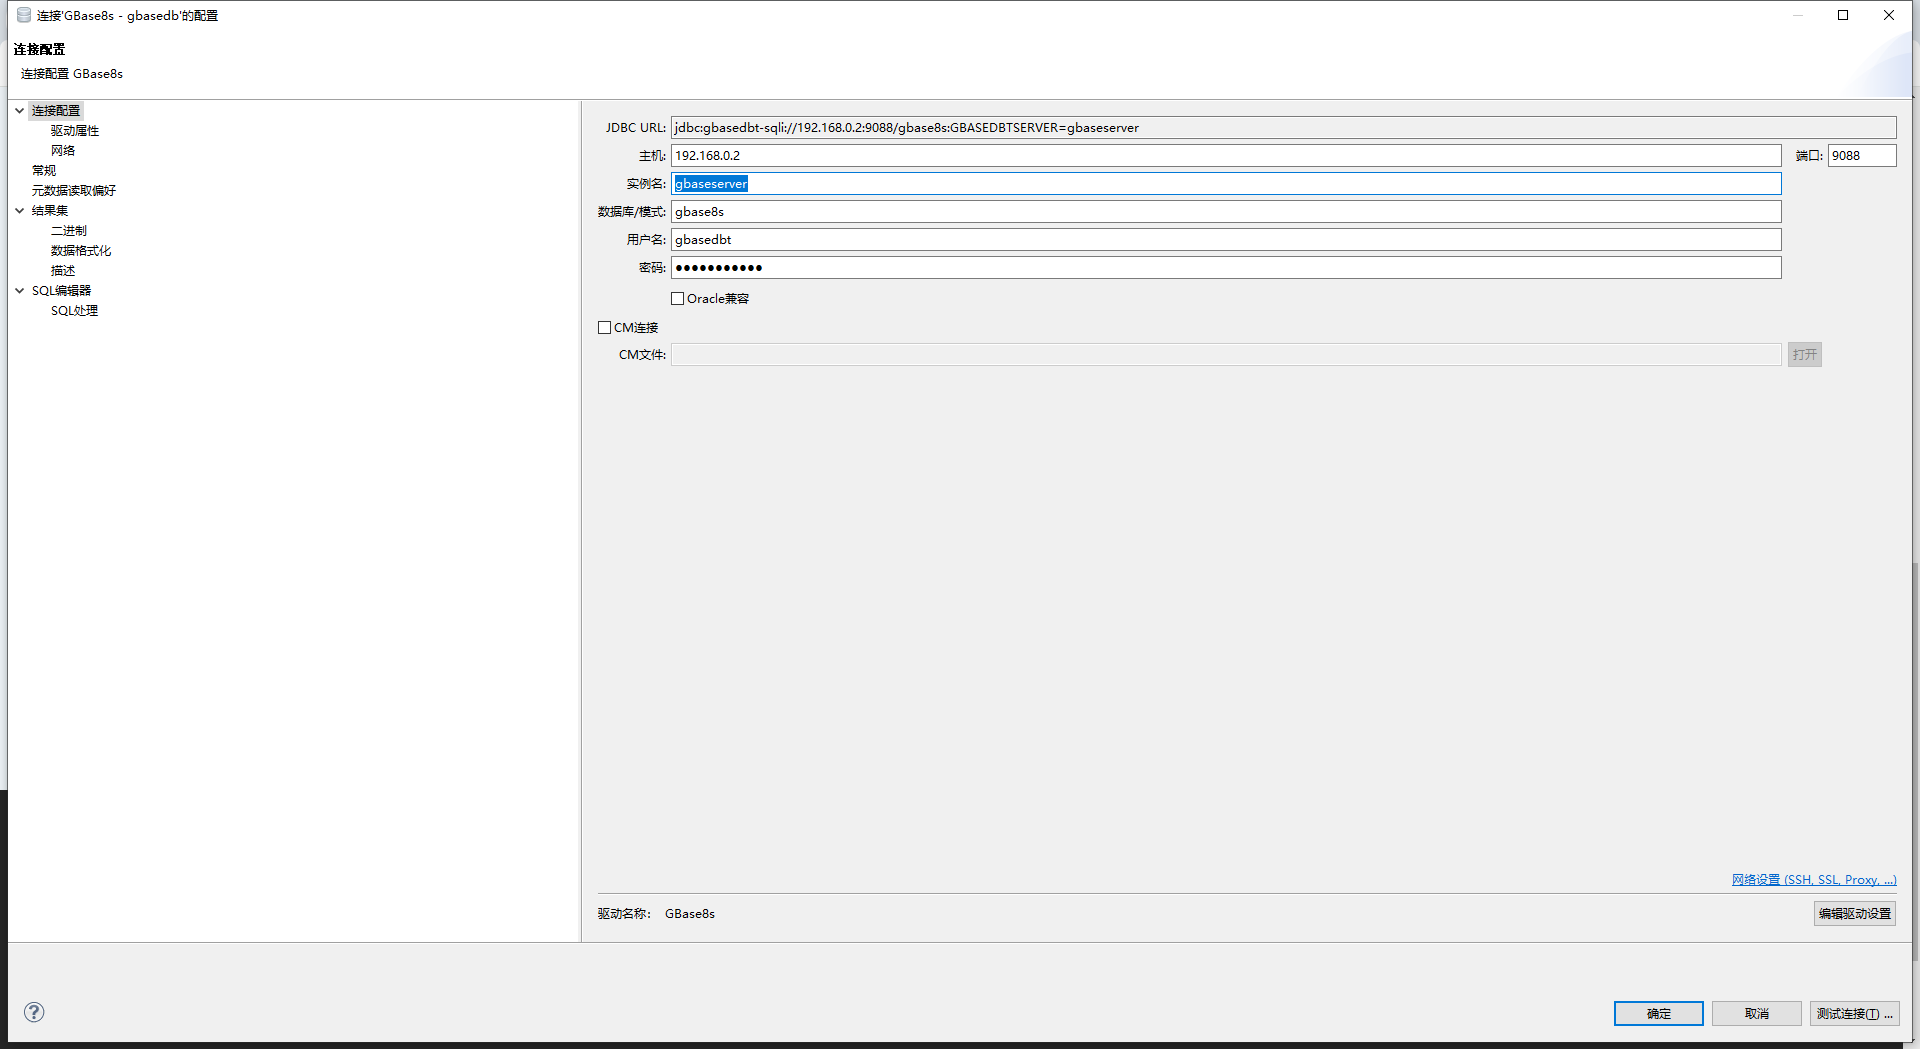Open 元数据读取偏好 page
The width and height of the screenshot is (1920, 1049).
pyautogui.click(x=74, y=191)
